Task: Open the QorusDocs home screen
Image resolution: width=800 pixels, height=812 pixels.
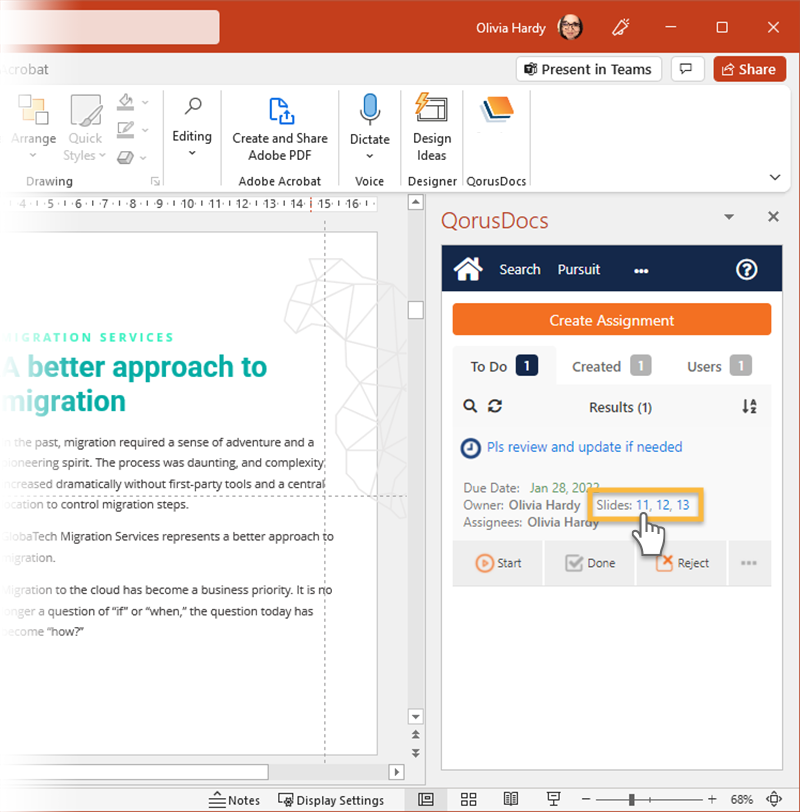Action: 468,269
